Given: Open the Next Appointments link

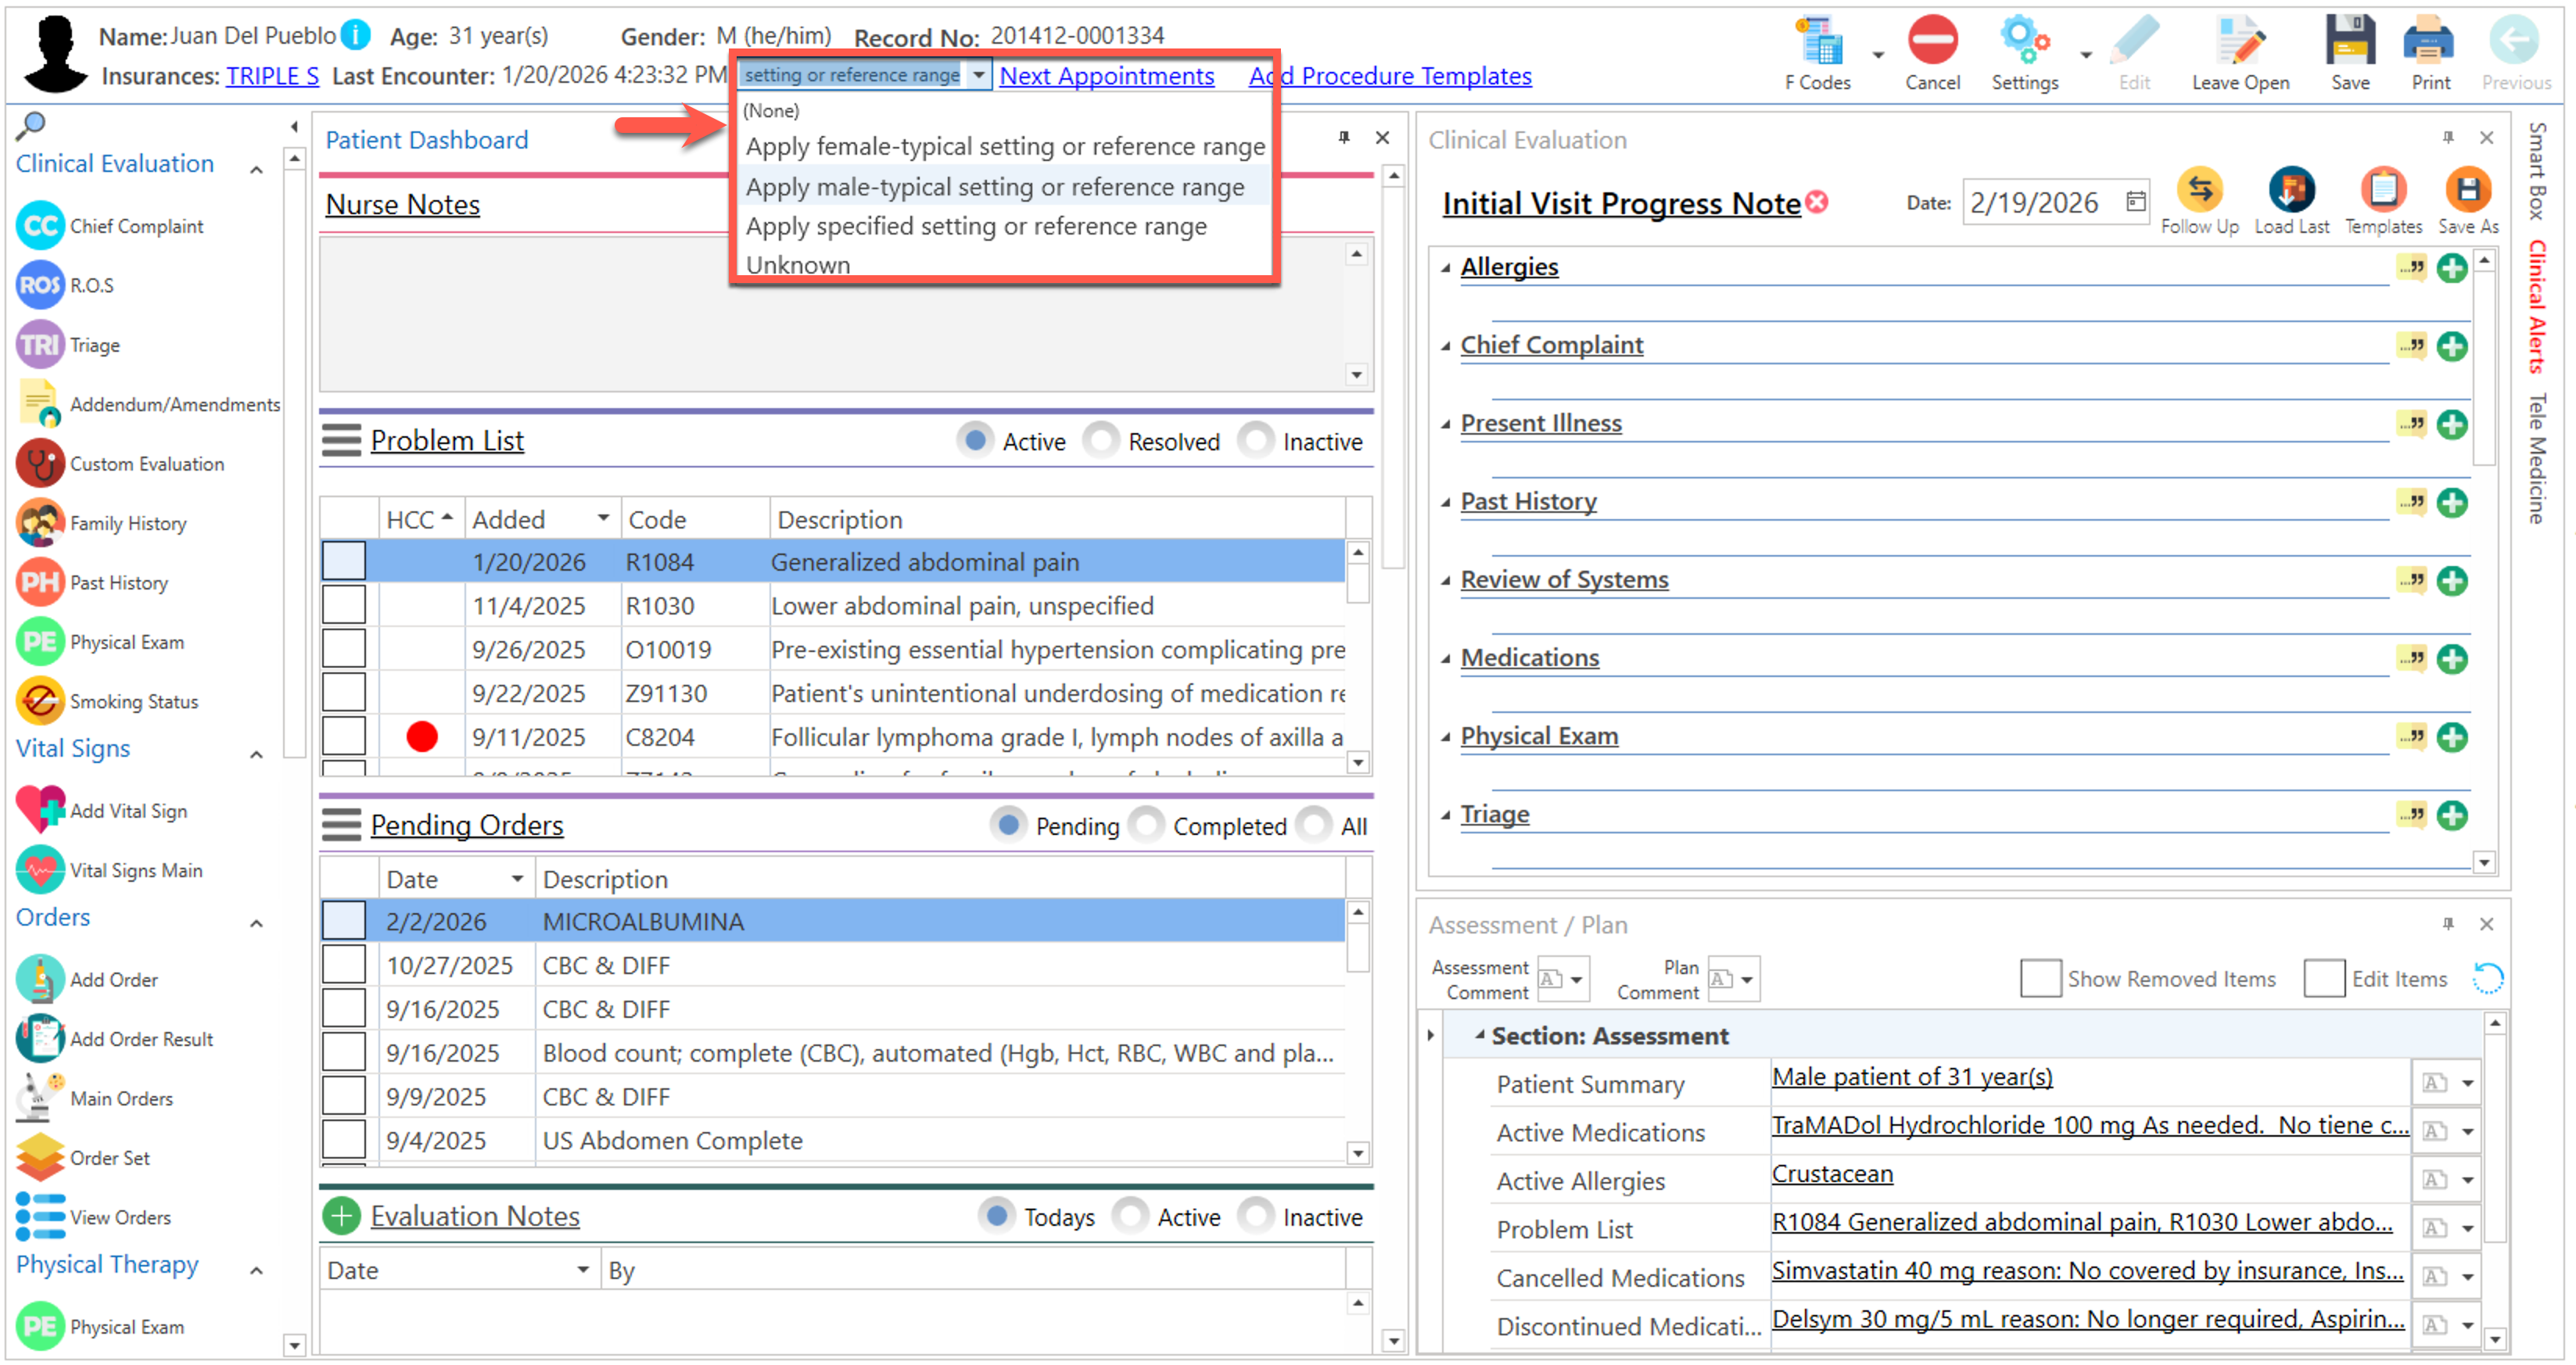Looking at the screenshot, I should [1106, 76].
